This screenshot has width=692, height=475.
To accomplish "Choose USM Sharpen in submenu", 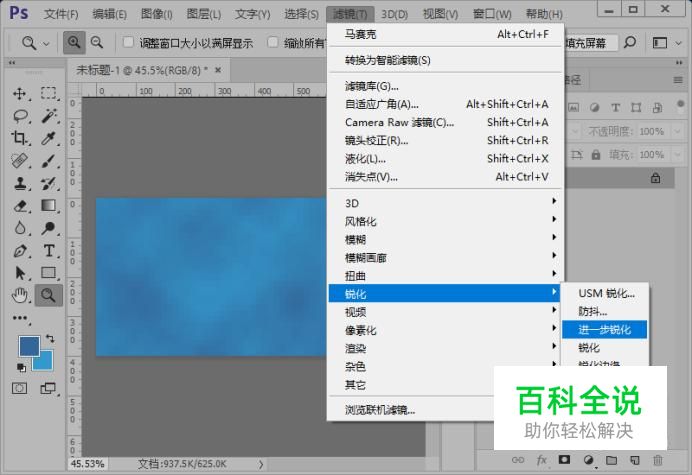I will pyautogui.click(x=605, y=293).
